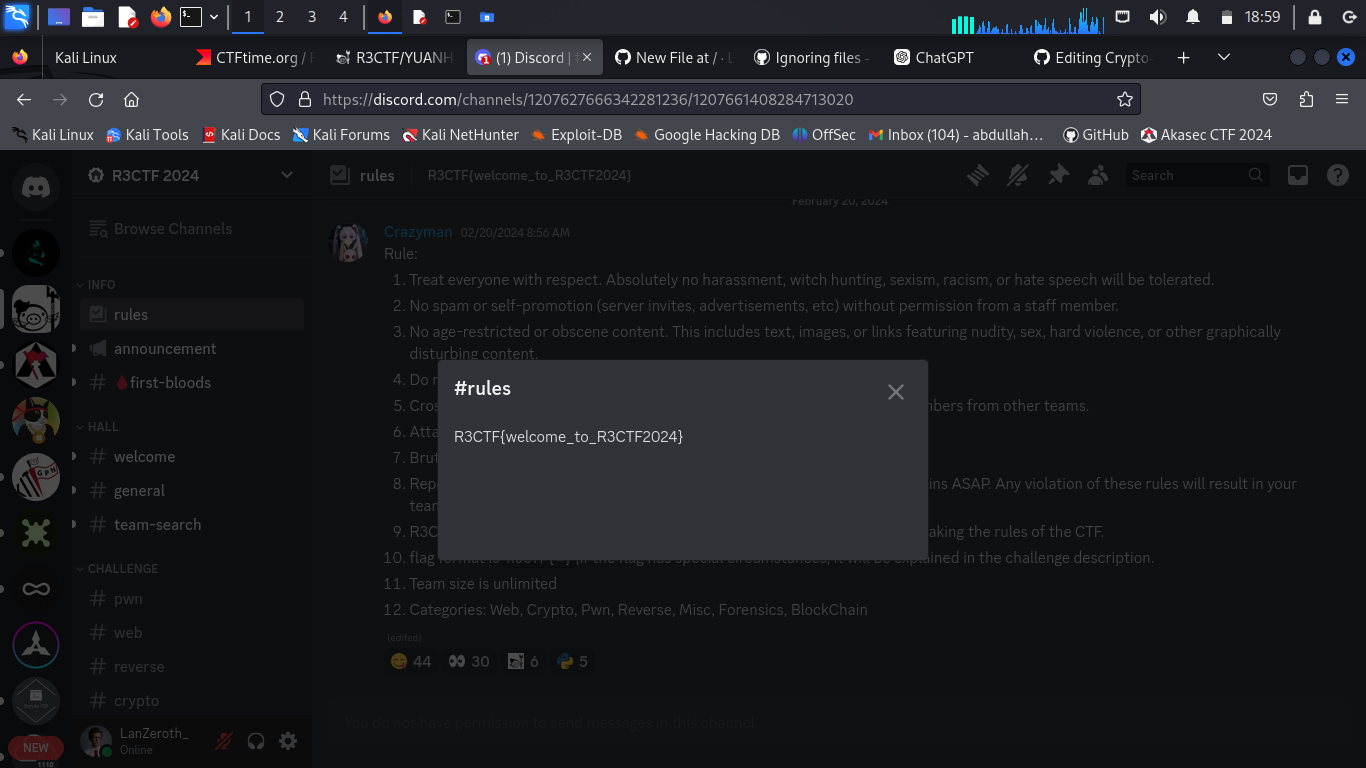Close the #rules topic dialog
Screen dimensions: 1366x768
(895, 392)
